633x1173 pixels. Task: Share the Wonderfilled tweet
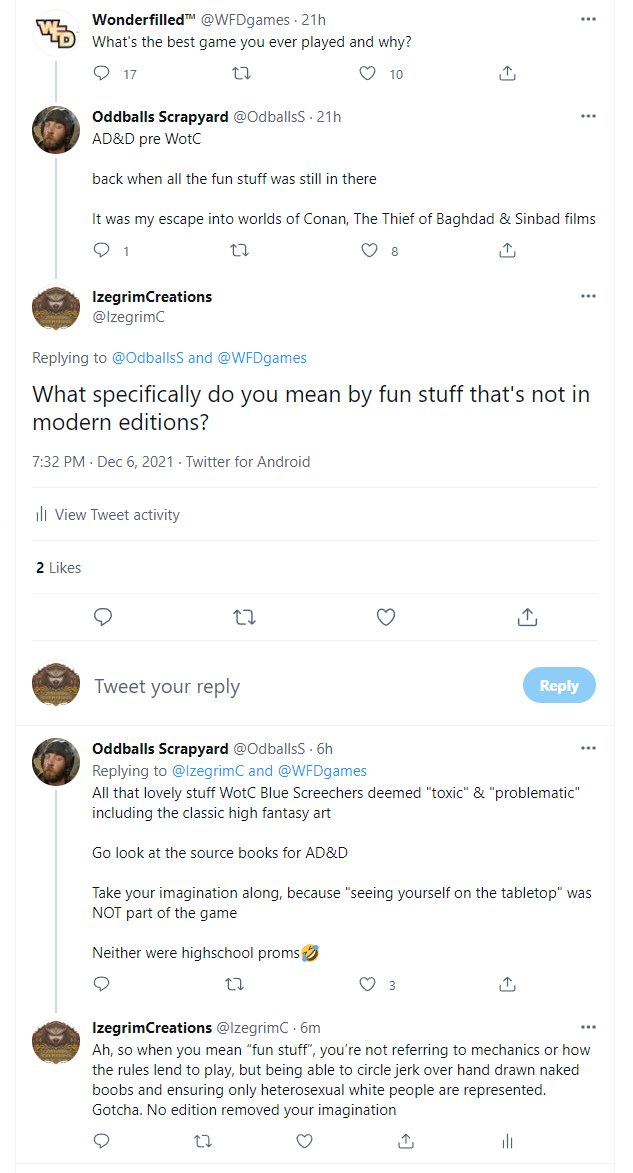(x=507, y=73)
